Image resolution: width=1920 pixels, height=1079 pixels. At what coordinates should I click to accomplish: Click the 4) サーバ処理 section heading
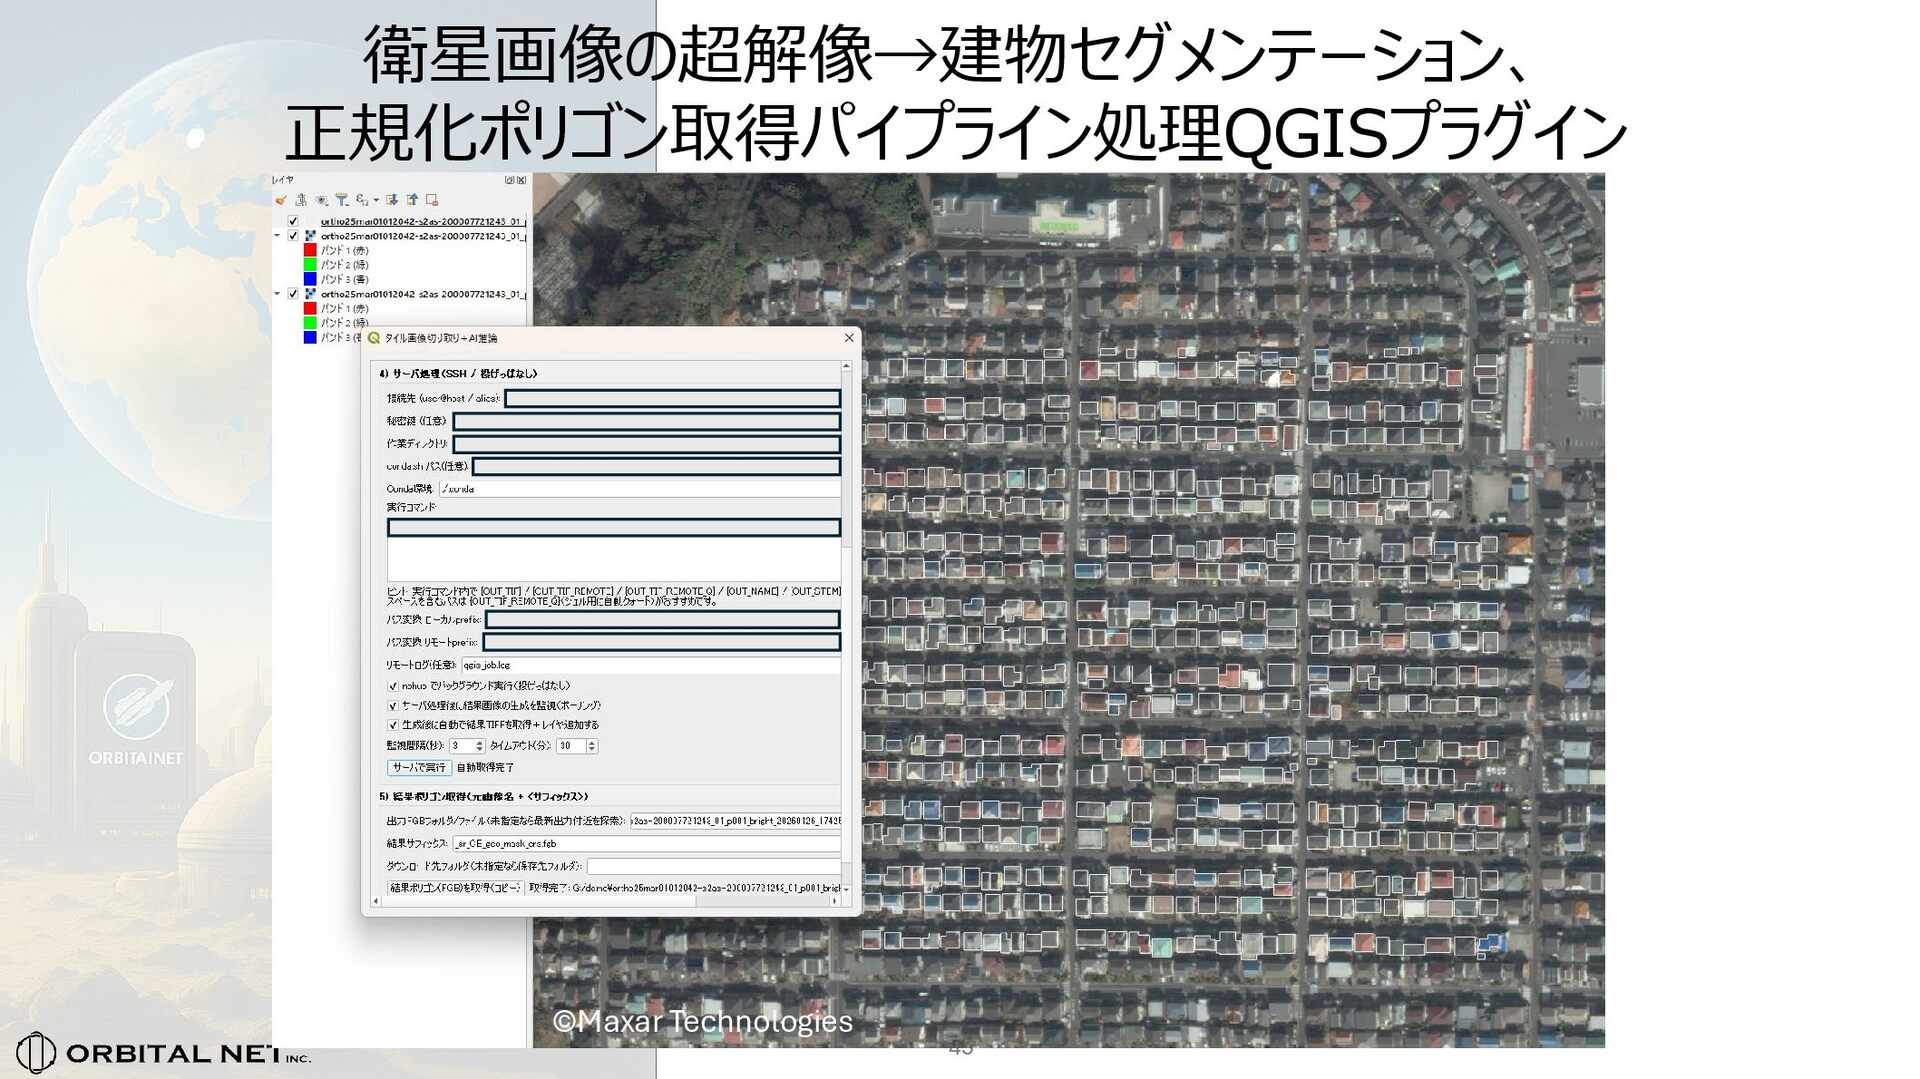[x=458, y=374]
